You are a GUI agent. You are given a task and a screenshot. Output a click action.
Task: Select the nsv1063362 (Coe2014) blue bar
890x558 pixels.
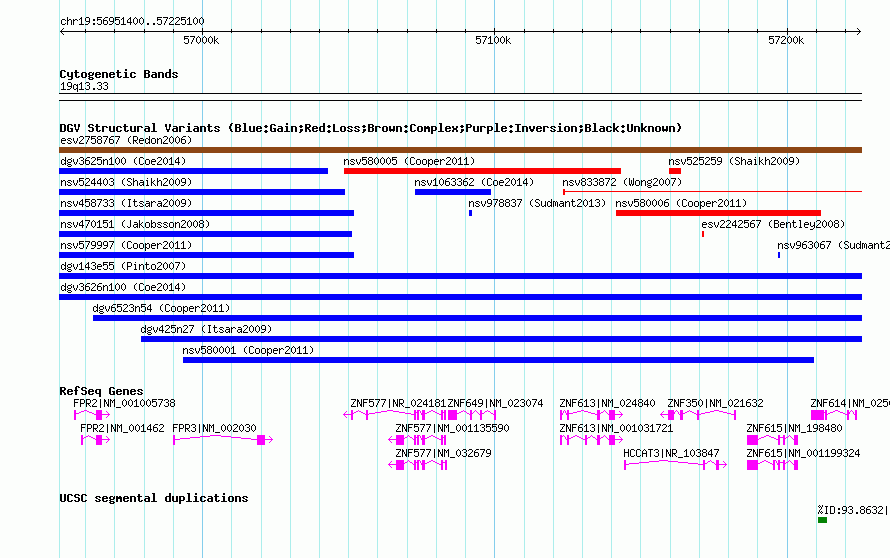[x=453, y=192]
